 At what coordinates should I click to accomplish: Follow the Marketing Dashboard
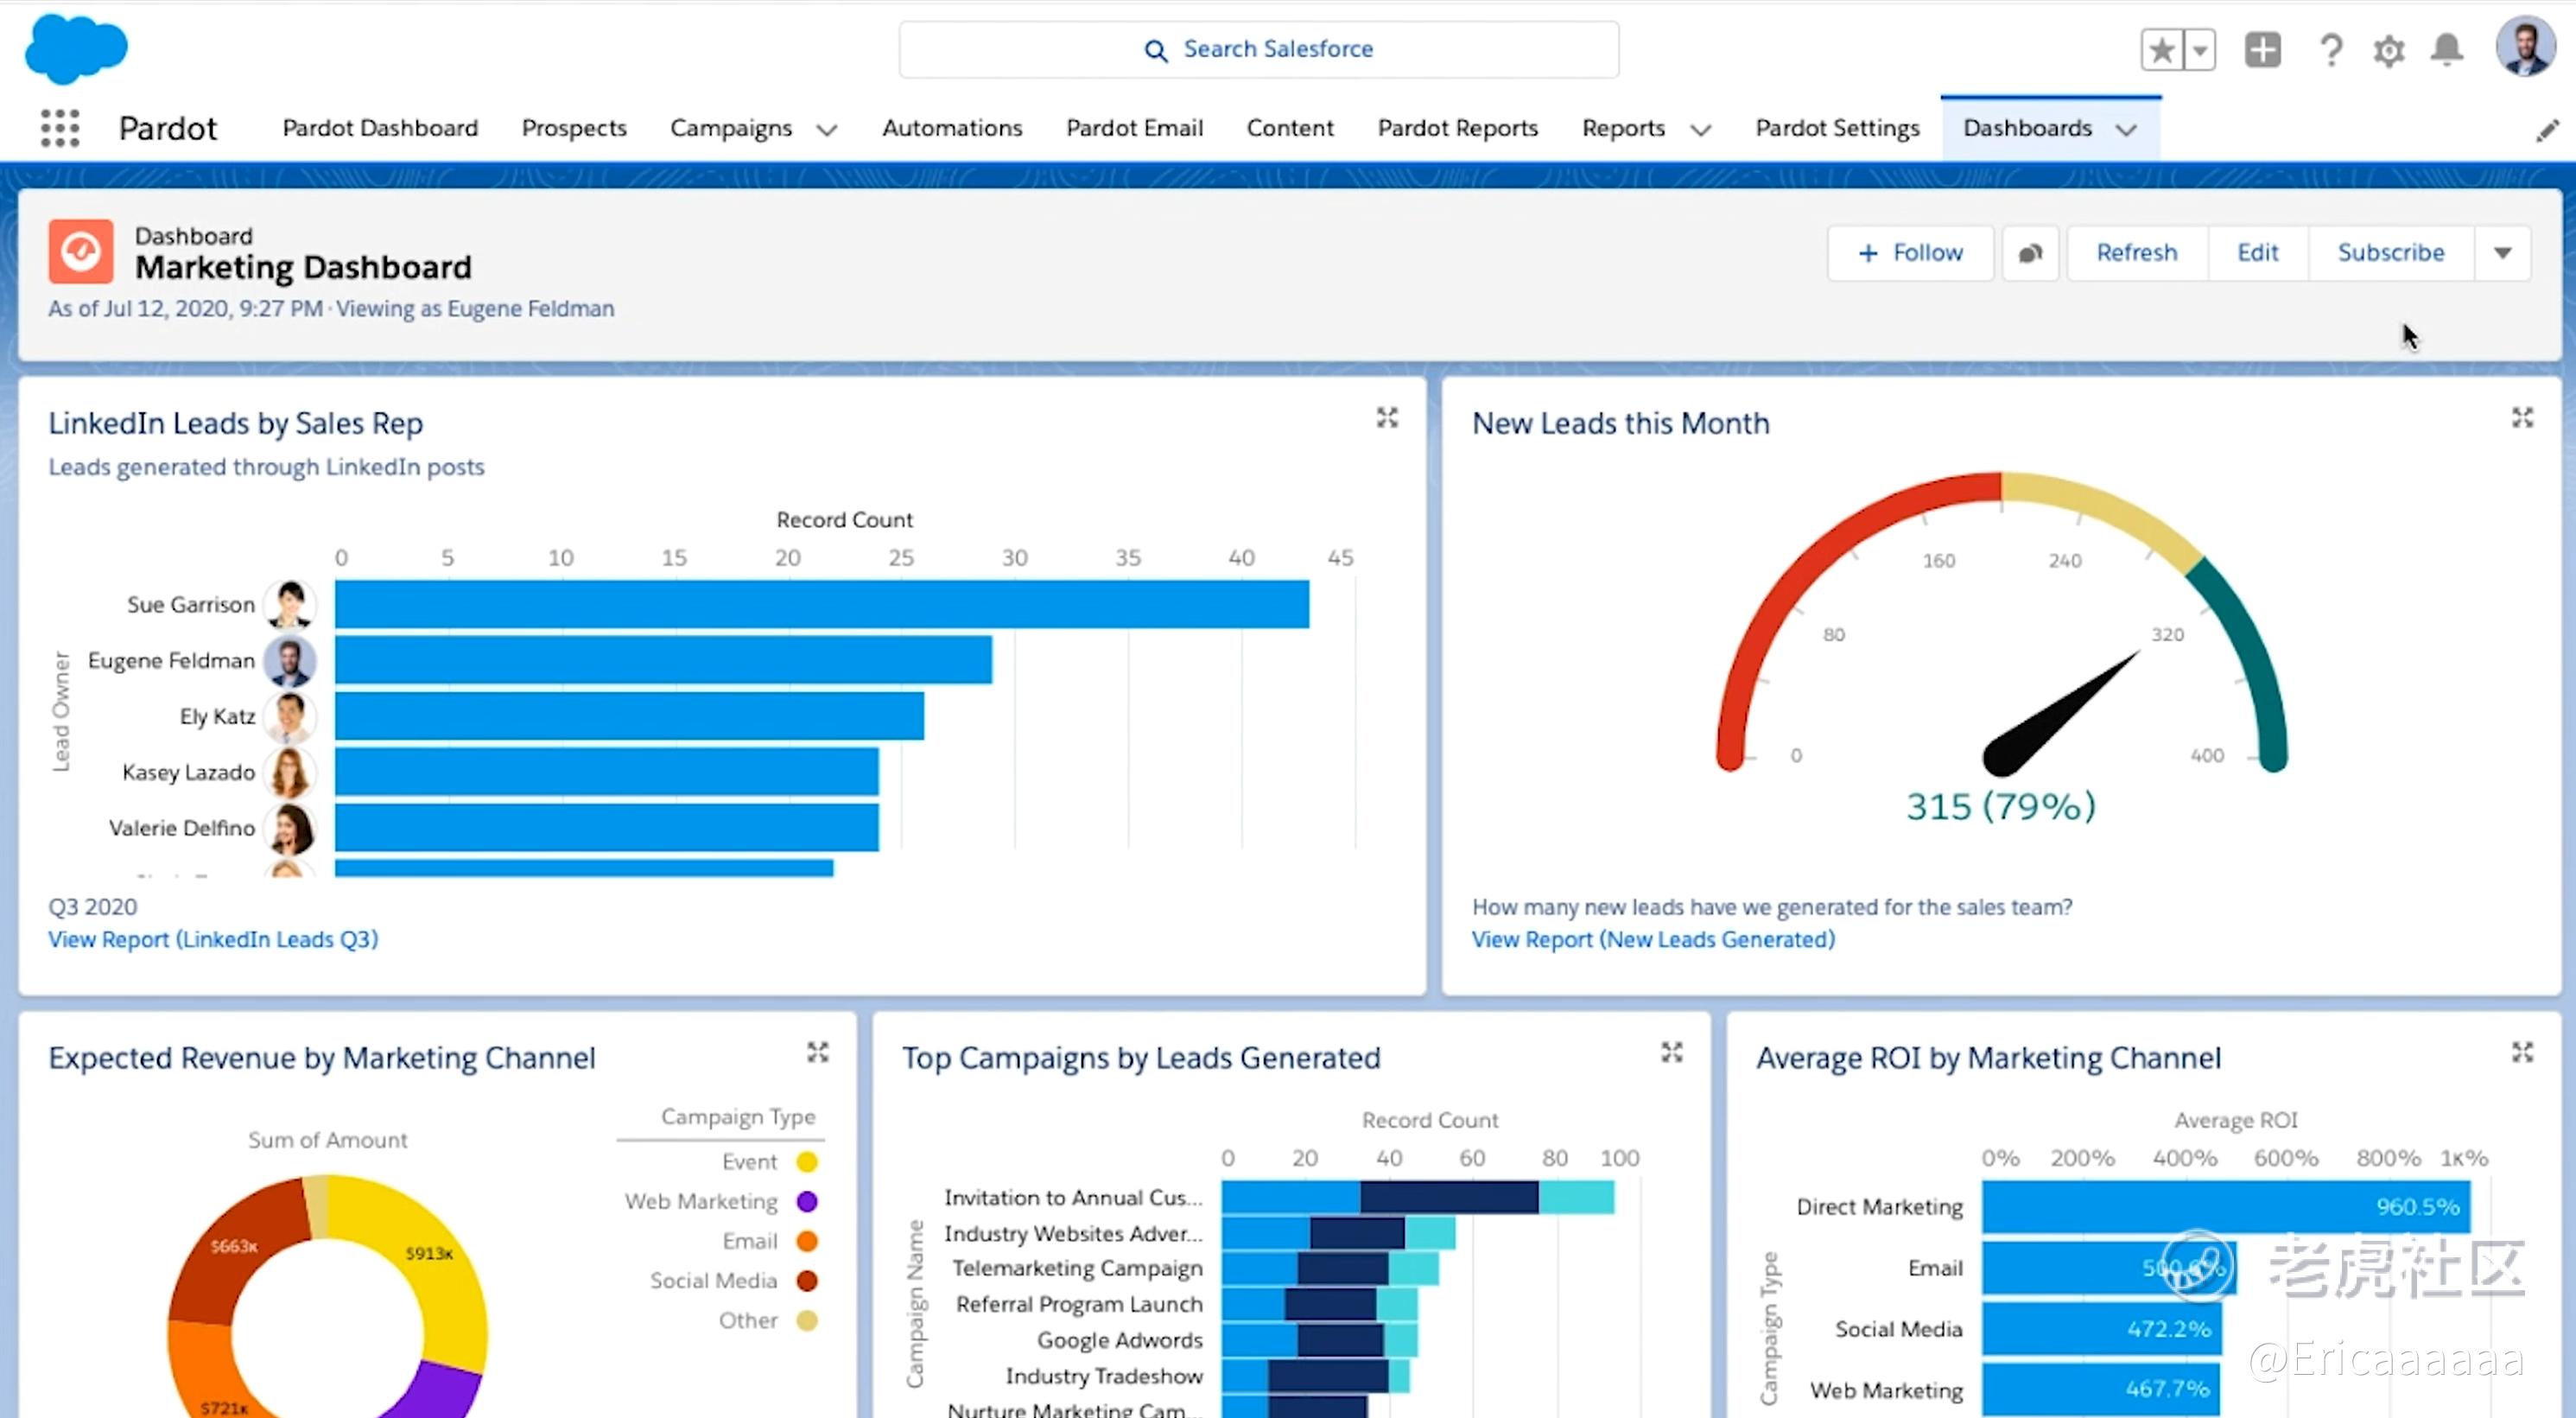tap(1910, 253)
